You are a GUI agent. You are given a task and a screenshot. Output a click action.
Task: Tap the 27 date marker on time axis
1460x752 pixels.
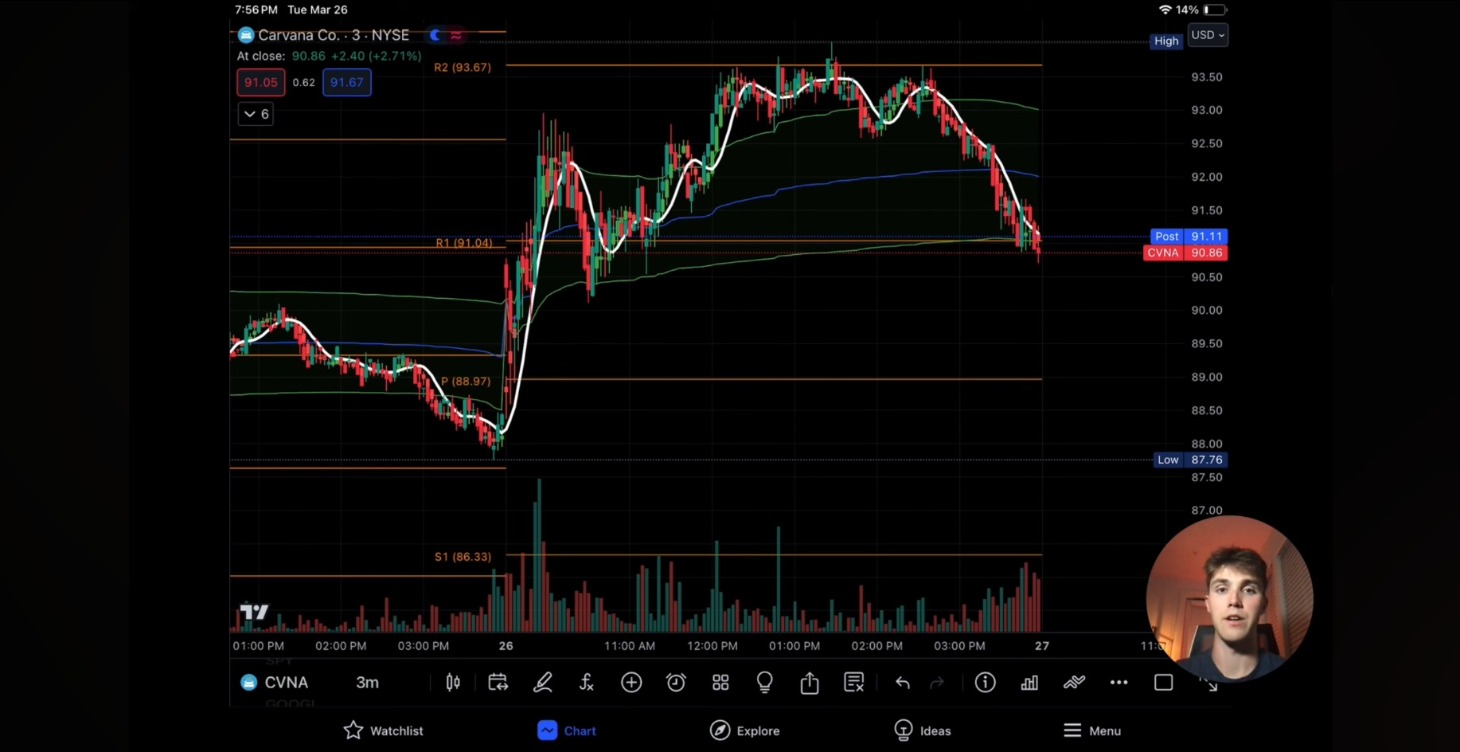coord(1042,646)
